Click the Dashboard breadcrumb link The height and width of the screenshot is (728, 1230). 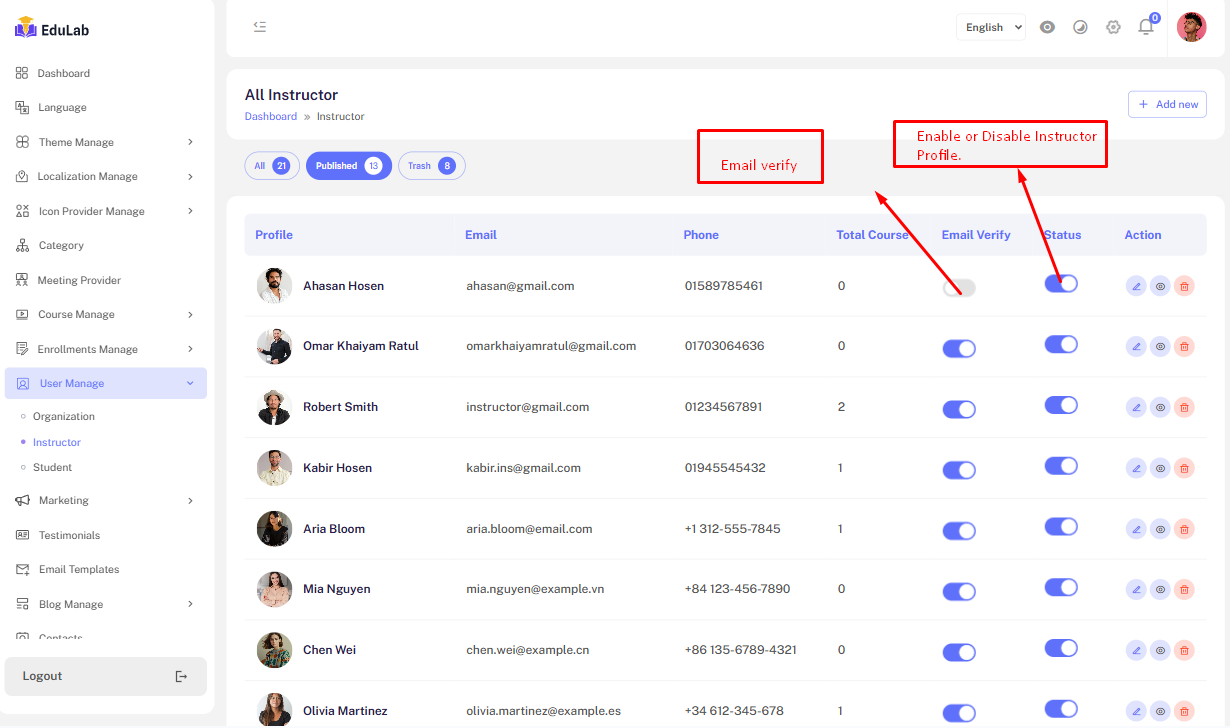coord(271,116)
